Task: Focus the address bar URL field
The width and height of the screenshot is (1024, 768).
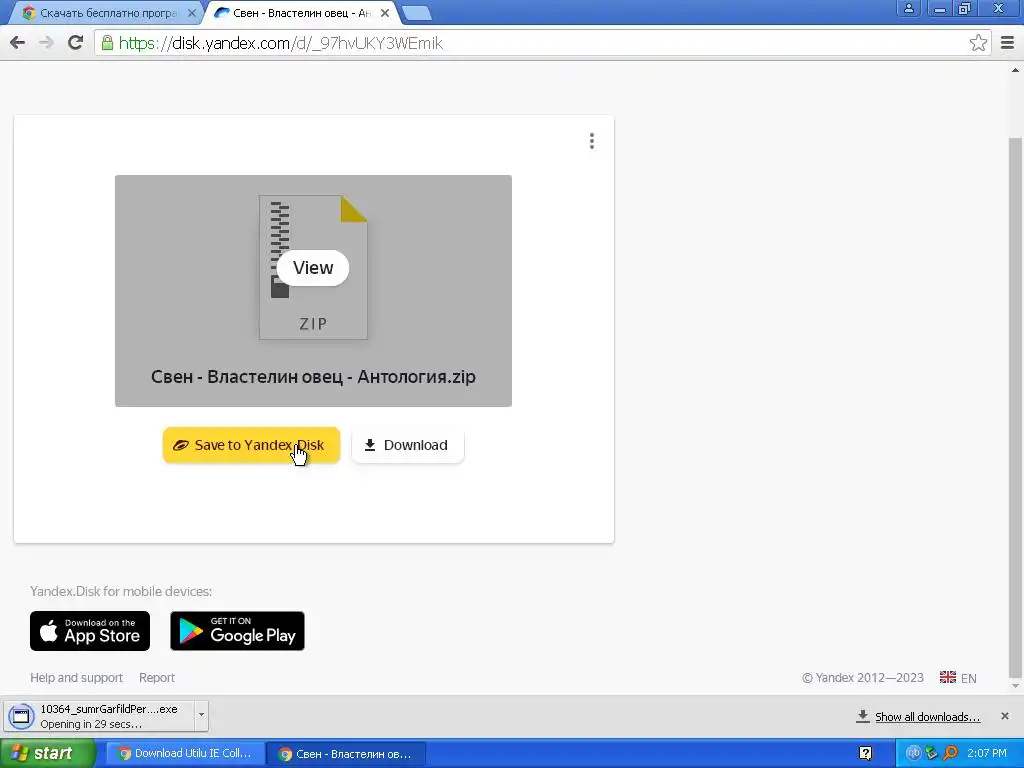Action: [542, 43]
